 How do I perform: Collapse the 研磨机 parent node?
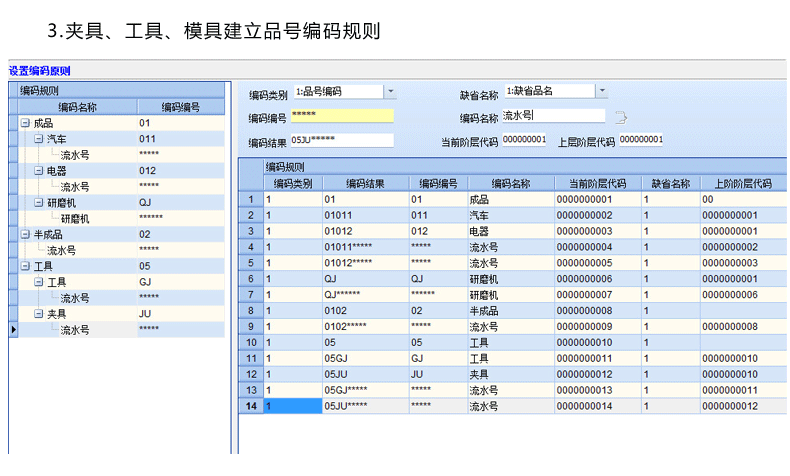[38, 203]
